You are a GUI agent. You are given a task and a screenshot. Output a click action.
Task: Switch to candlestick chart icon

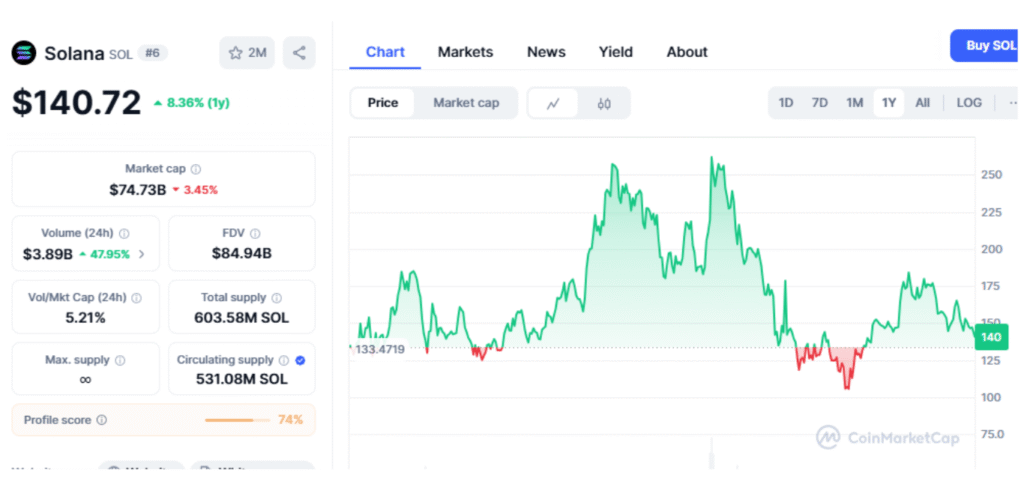(604, 103)
